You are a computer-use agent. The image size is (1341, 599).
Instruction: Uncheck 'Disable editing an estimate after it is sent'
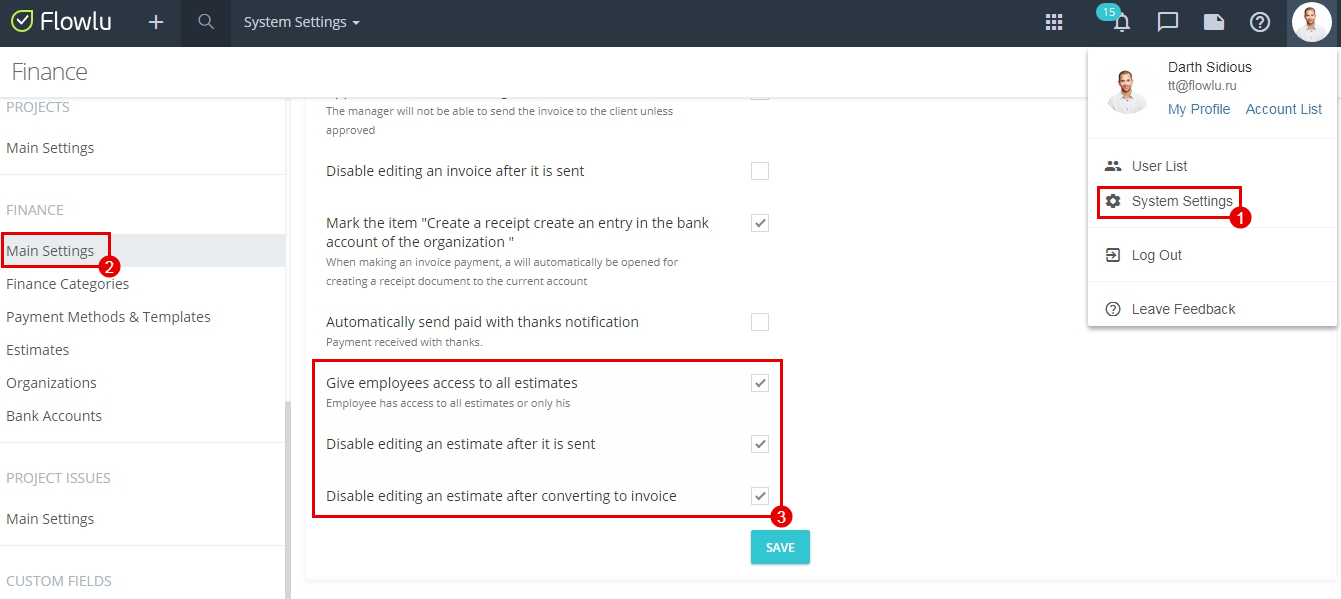(760, 444)
